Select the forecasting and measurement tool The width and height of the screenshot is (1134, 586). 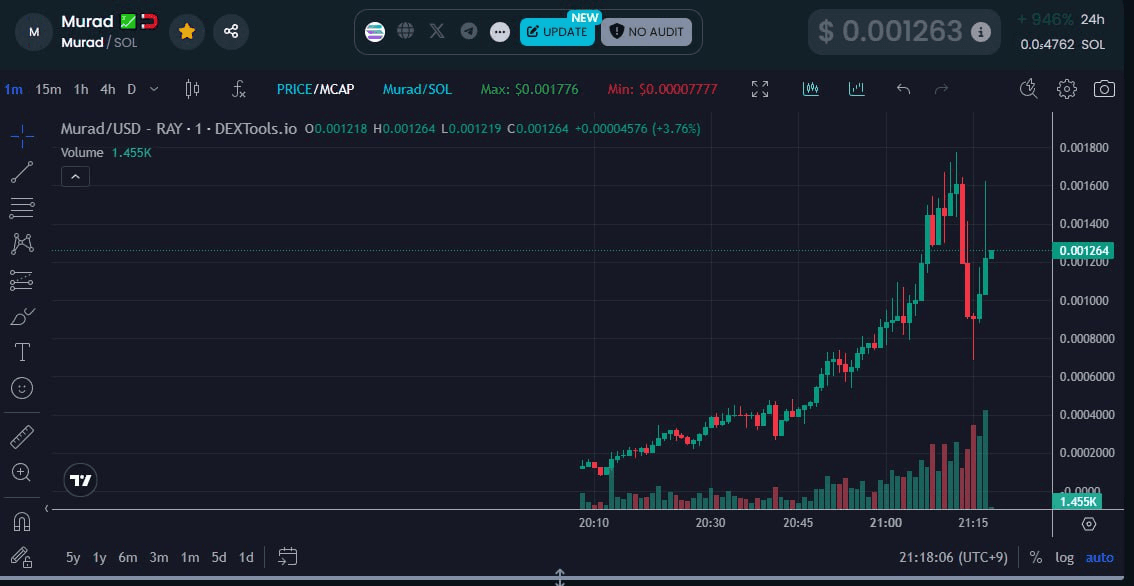pyautogui.click(x=22, y=280)
